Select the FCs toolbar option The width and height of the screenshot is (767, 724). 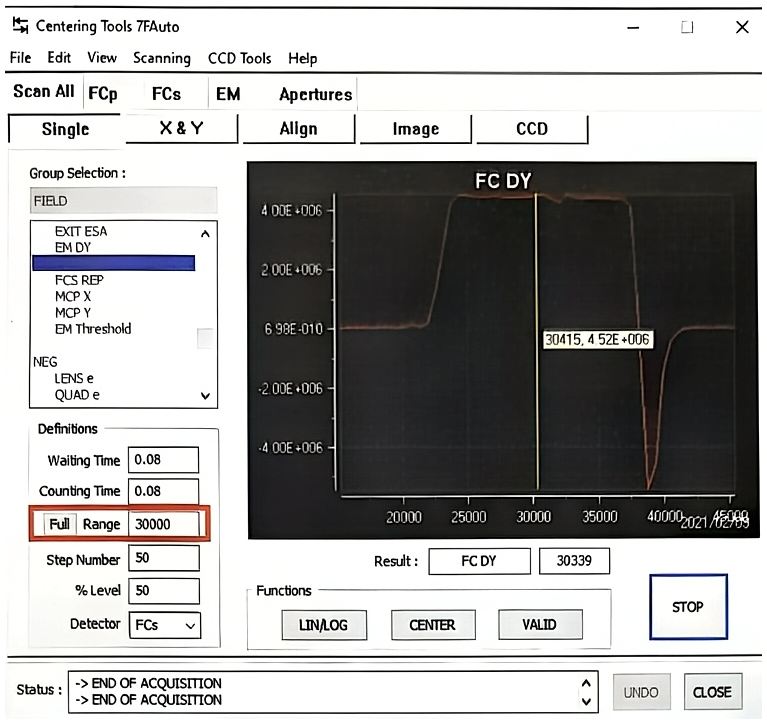pyautogui.click(x=166, y=93)
